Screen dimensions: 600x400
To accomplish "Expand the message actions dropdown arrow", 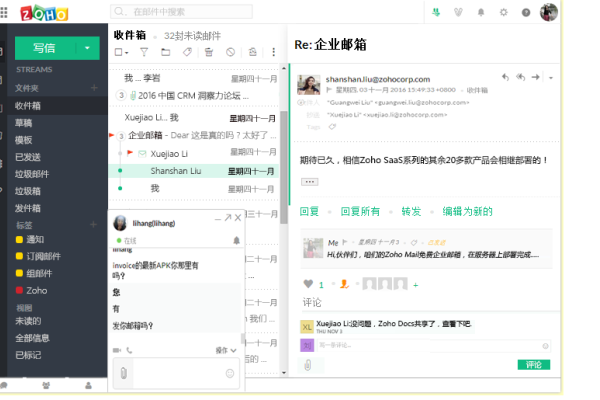I will (551, 78).
